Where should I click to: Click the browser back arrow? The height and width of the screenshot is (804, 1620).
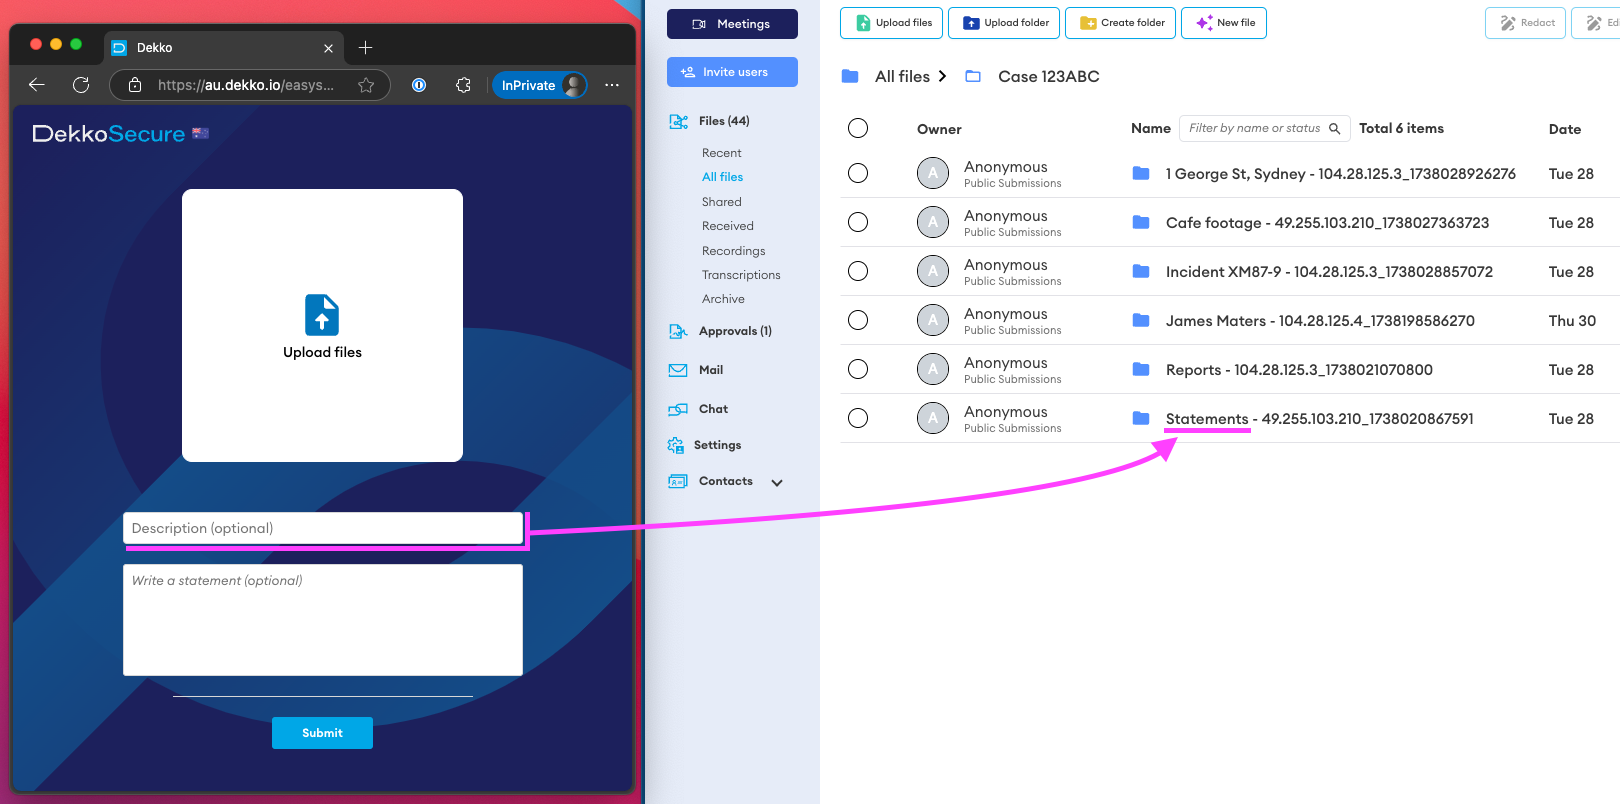(37, 85)
